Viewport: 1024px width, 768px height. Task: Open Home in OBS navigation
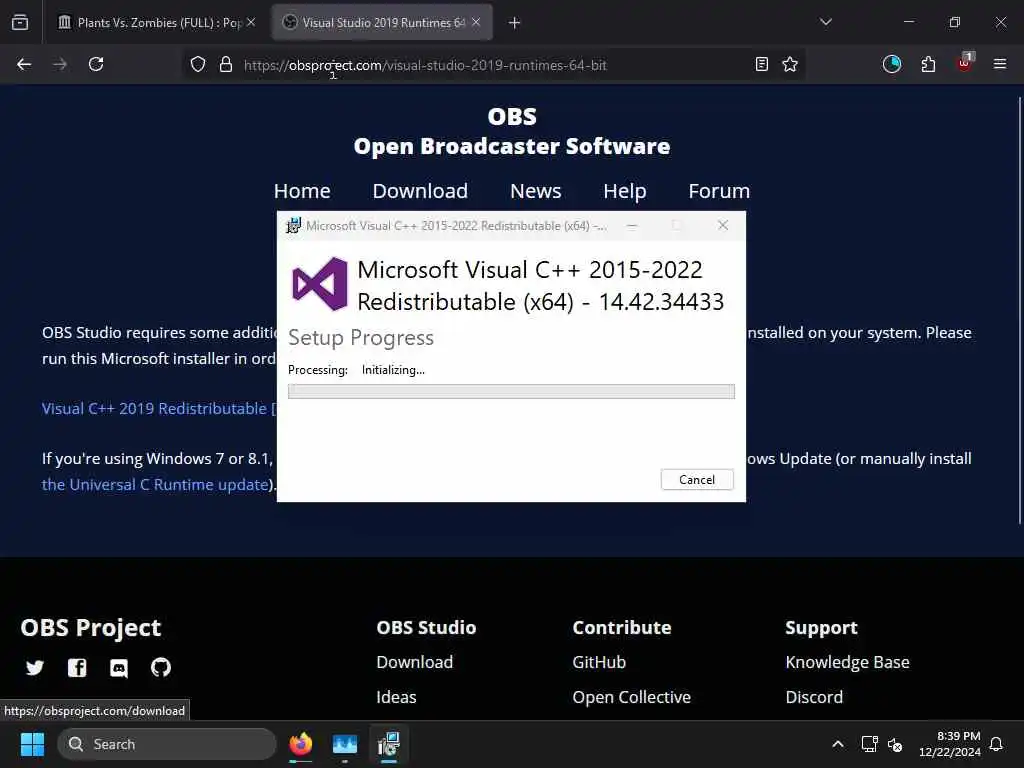click(x=302, y=191)
